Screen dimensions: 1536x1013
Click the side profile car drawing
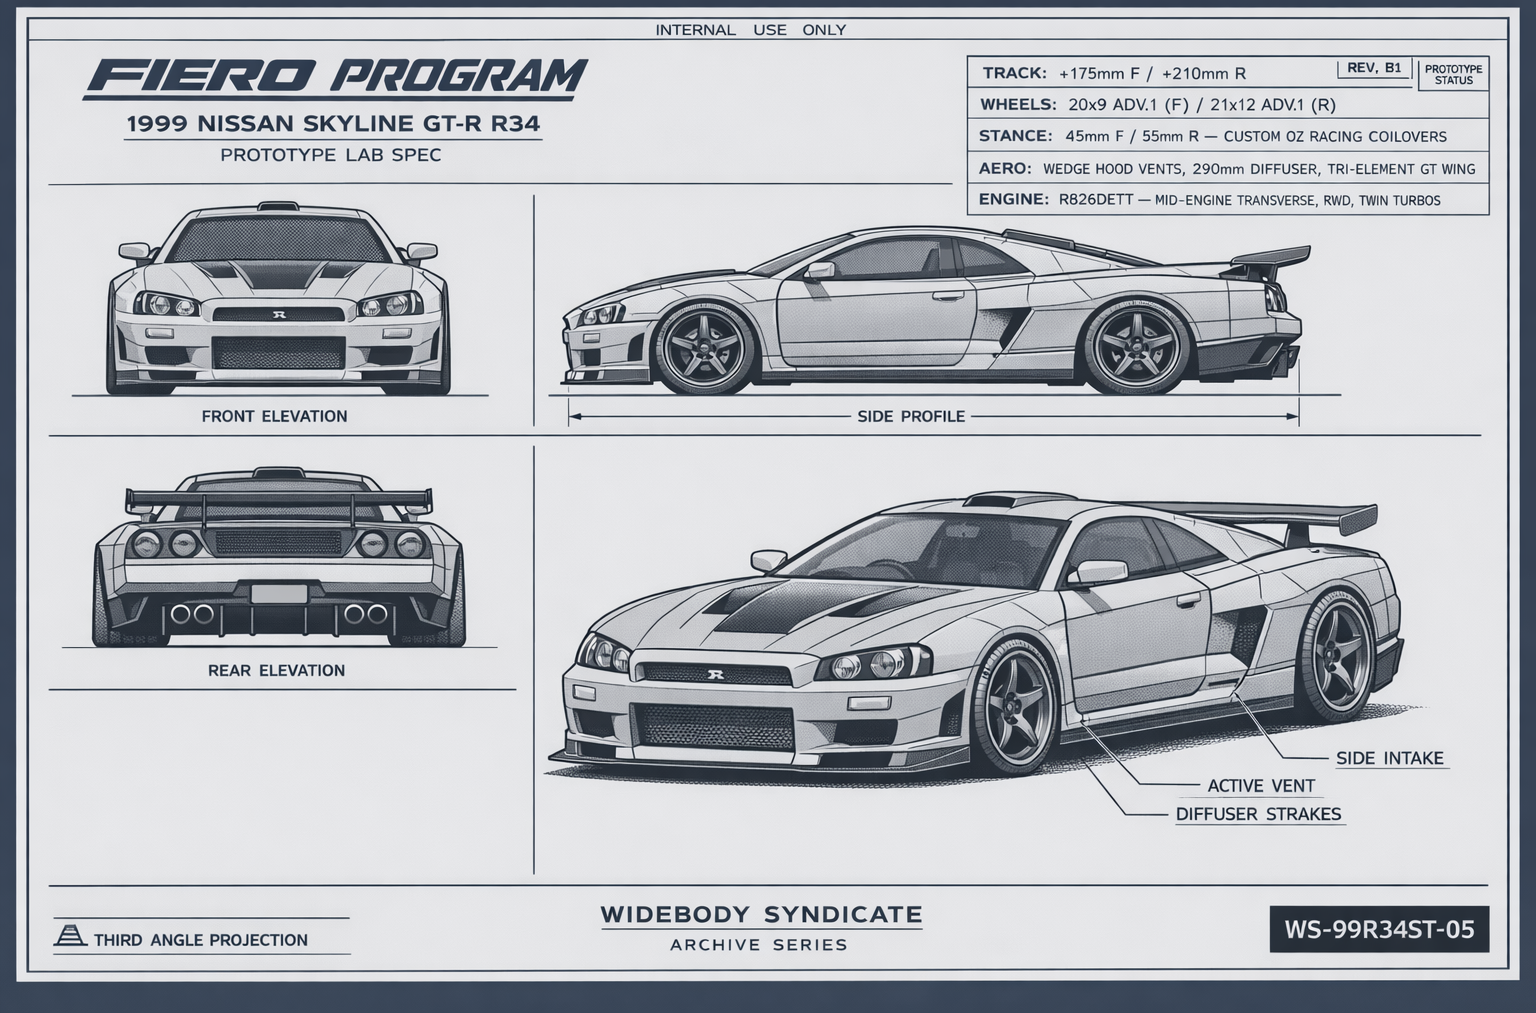pos(935,312)
